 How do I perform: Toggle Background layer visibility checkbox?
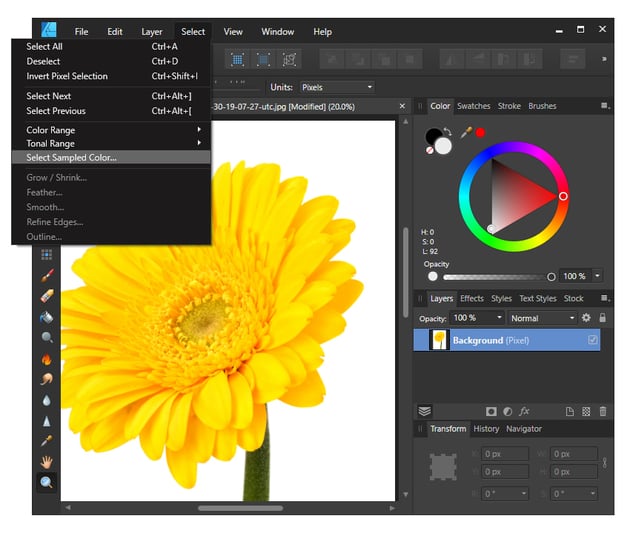[593, 340]
